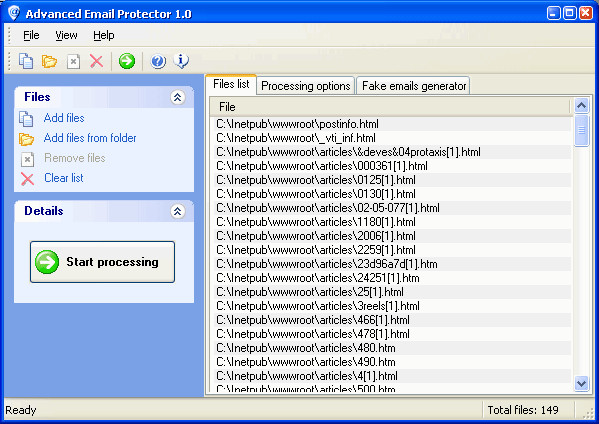Collapse the Files panel with its chevron
599x424 pixels.
click(x=177, y=97)
